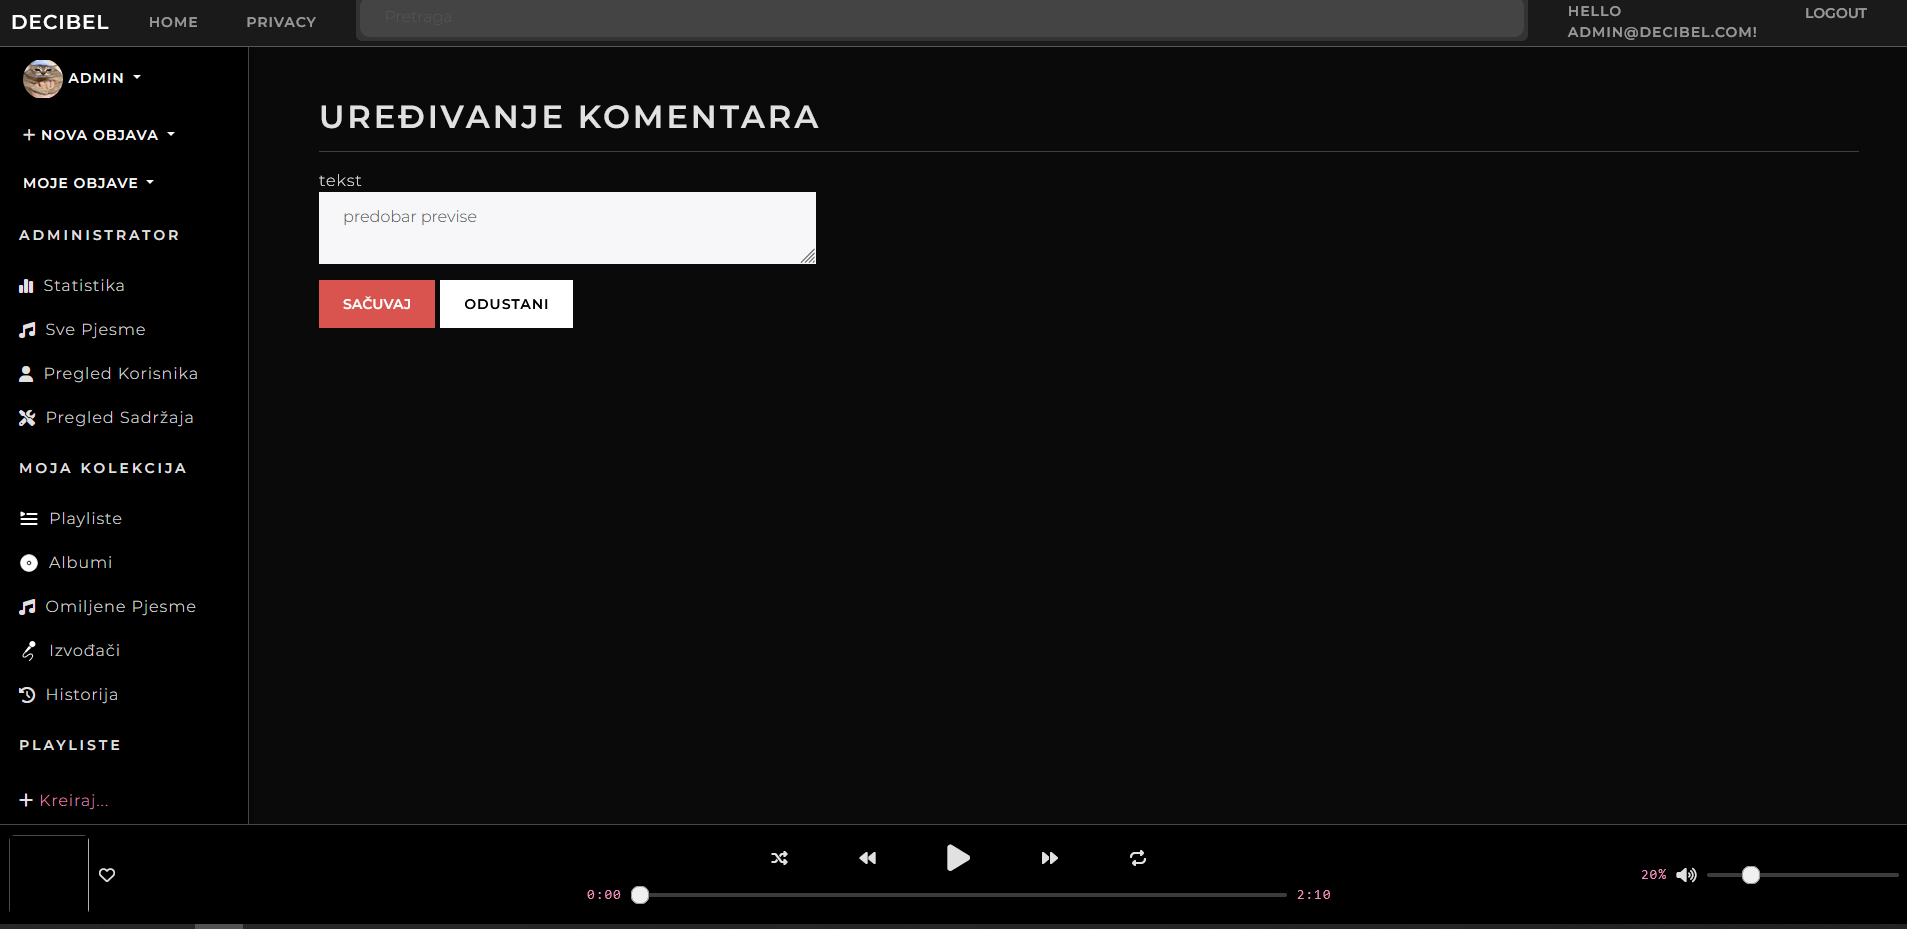Click the textarea resize grip corner
1907x929 pixels.
(808, 256)
